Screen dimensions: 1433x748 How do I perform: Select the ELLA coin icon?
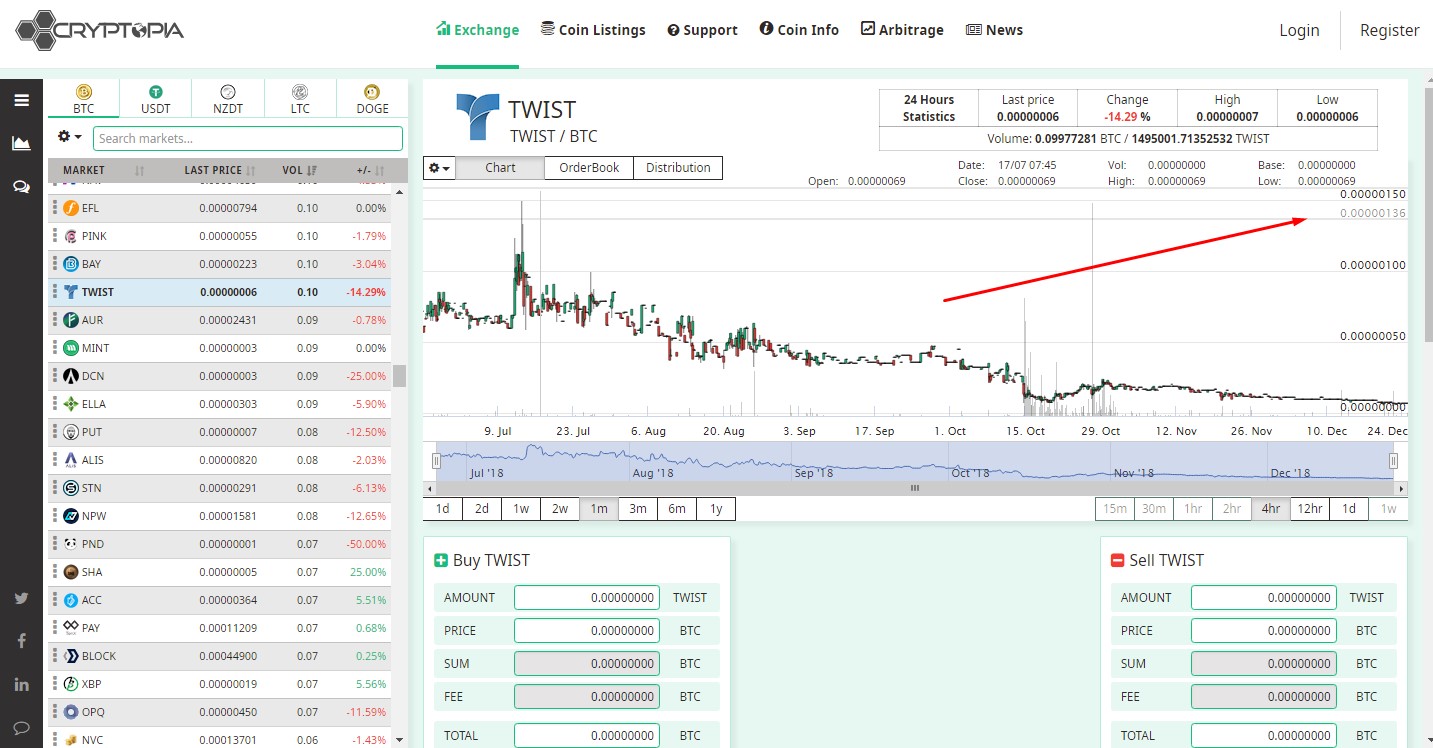pyautogui.click(x=71, y=404)
